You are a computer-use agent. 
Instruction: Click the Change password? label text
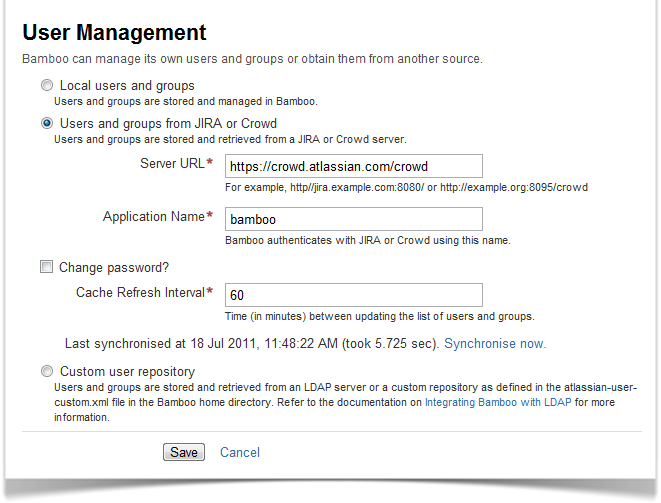[114, 267]
